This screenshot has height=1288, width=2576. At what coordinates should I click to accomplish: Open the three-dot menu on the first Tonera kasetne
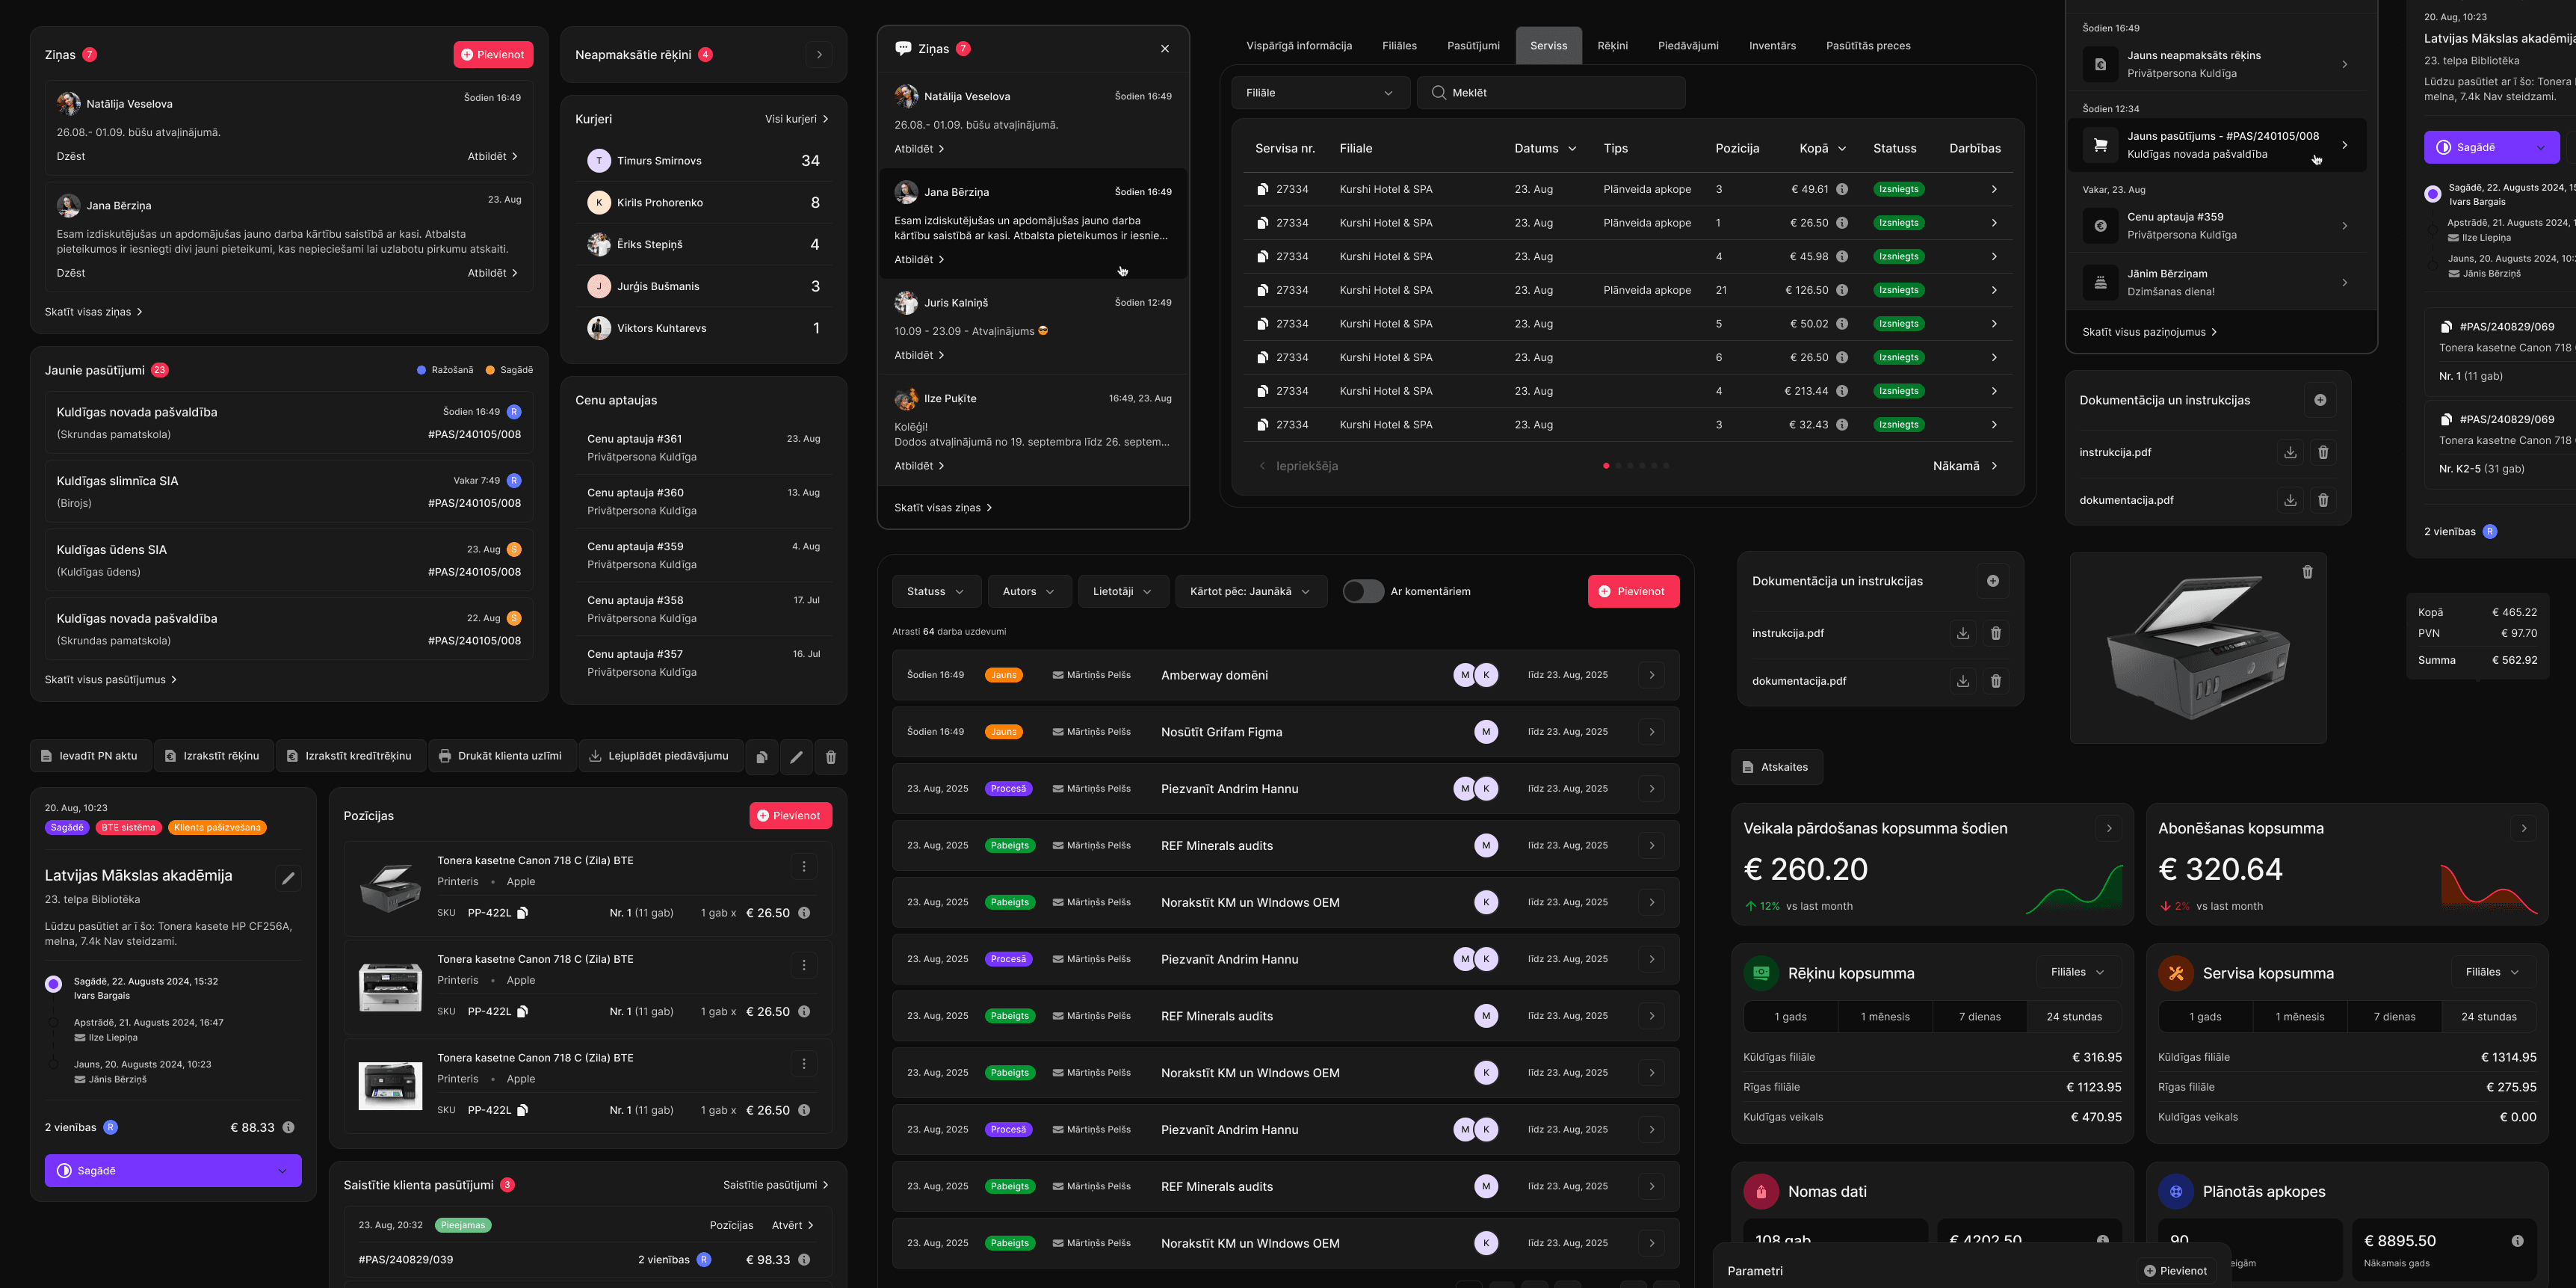(x=803, y=866)
